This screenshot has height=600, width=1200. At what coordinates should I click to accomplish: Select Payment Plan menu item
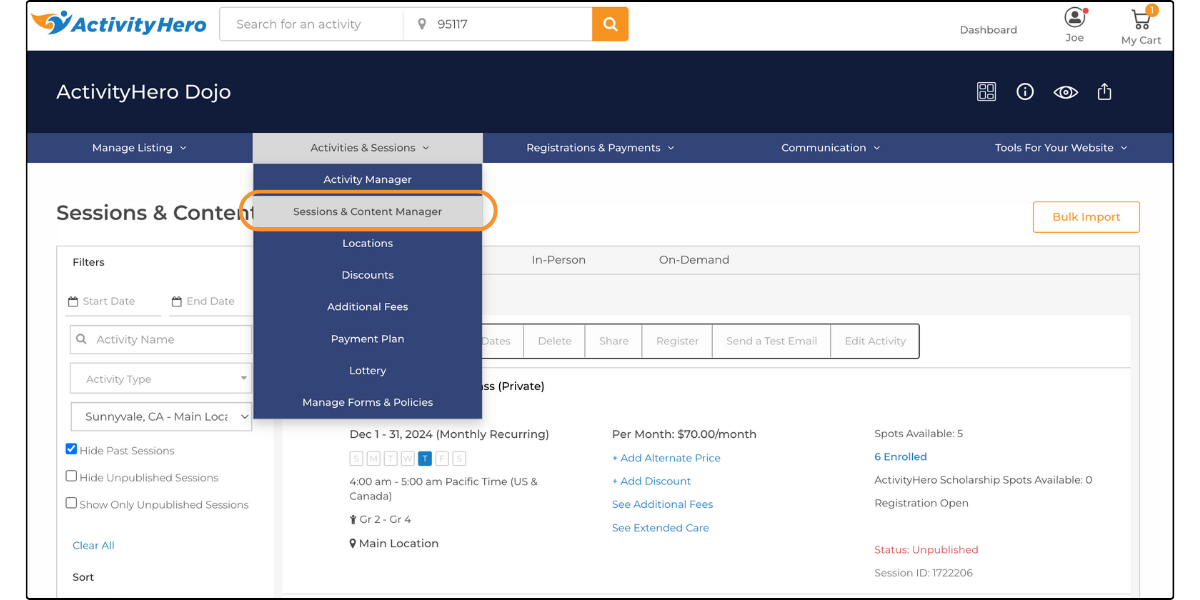tap(368, 339)
